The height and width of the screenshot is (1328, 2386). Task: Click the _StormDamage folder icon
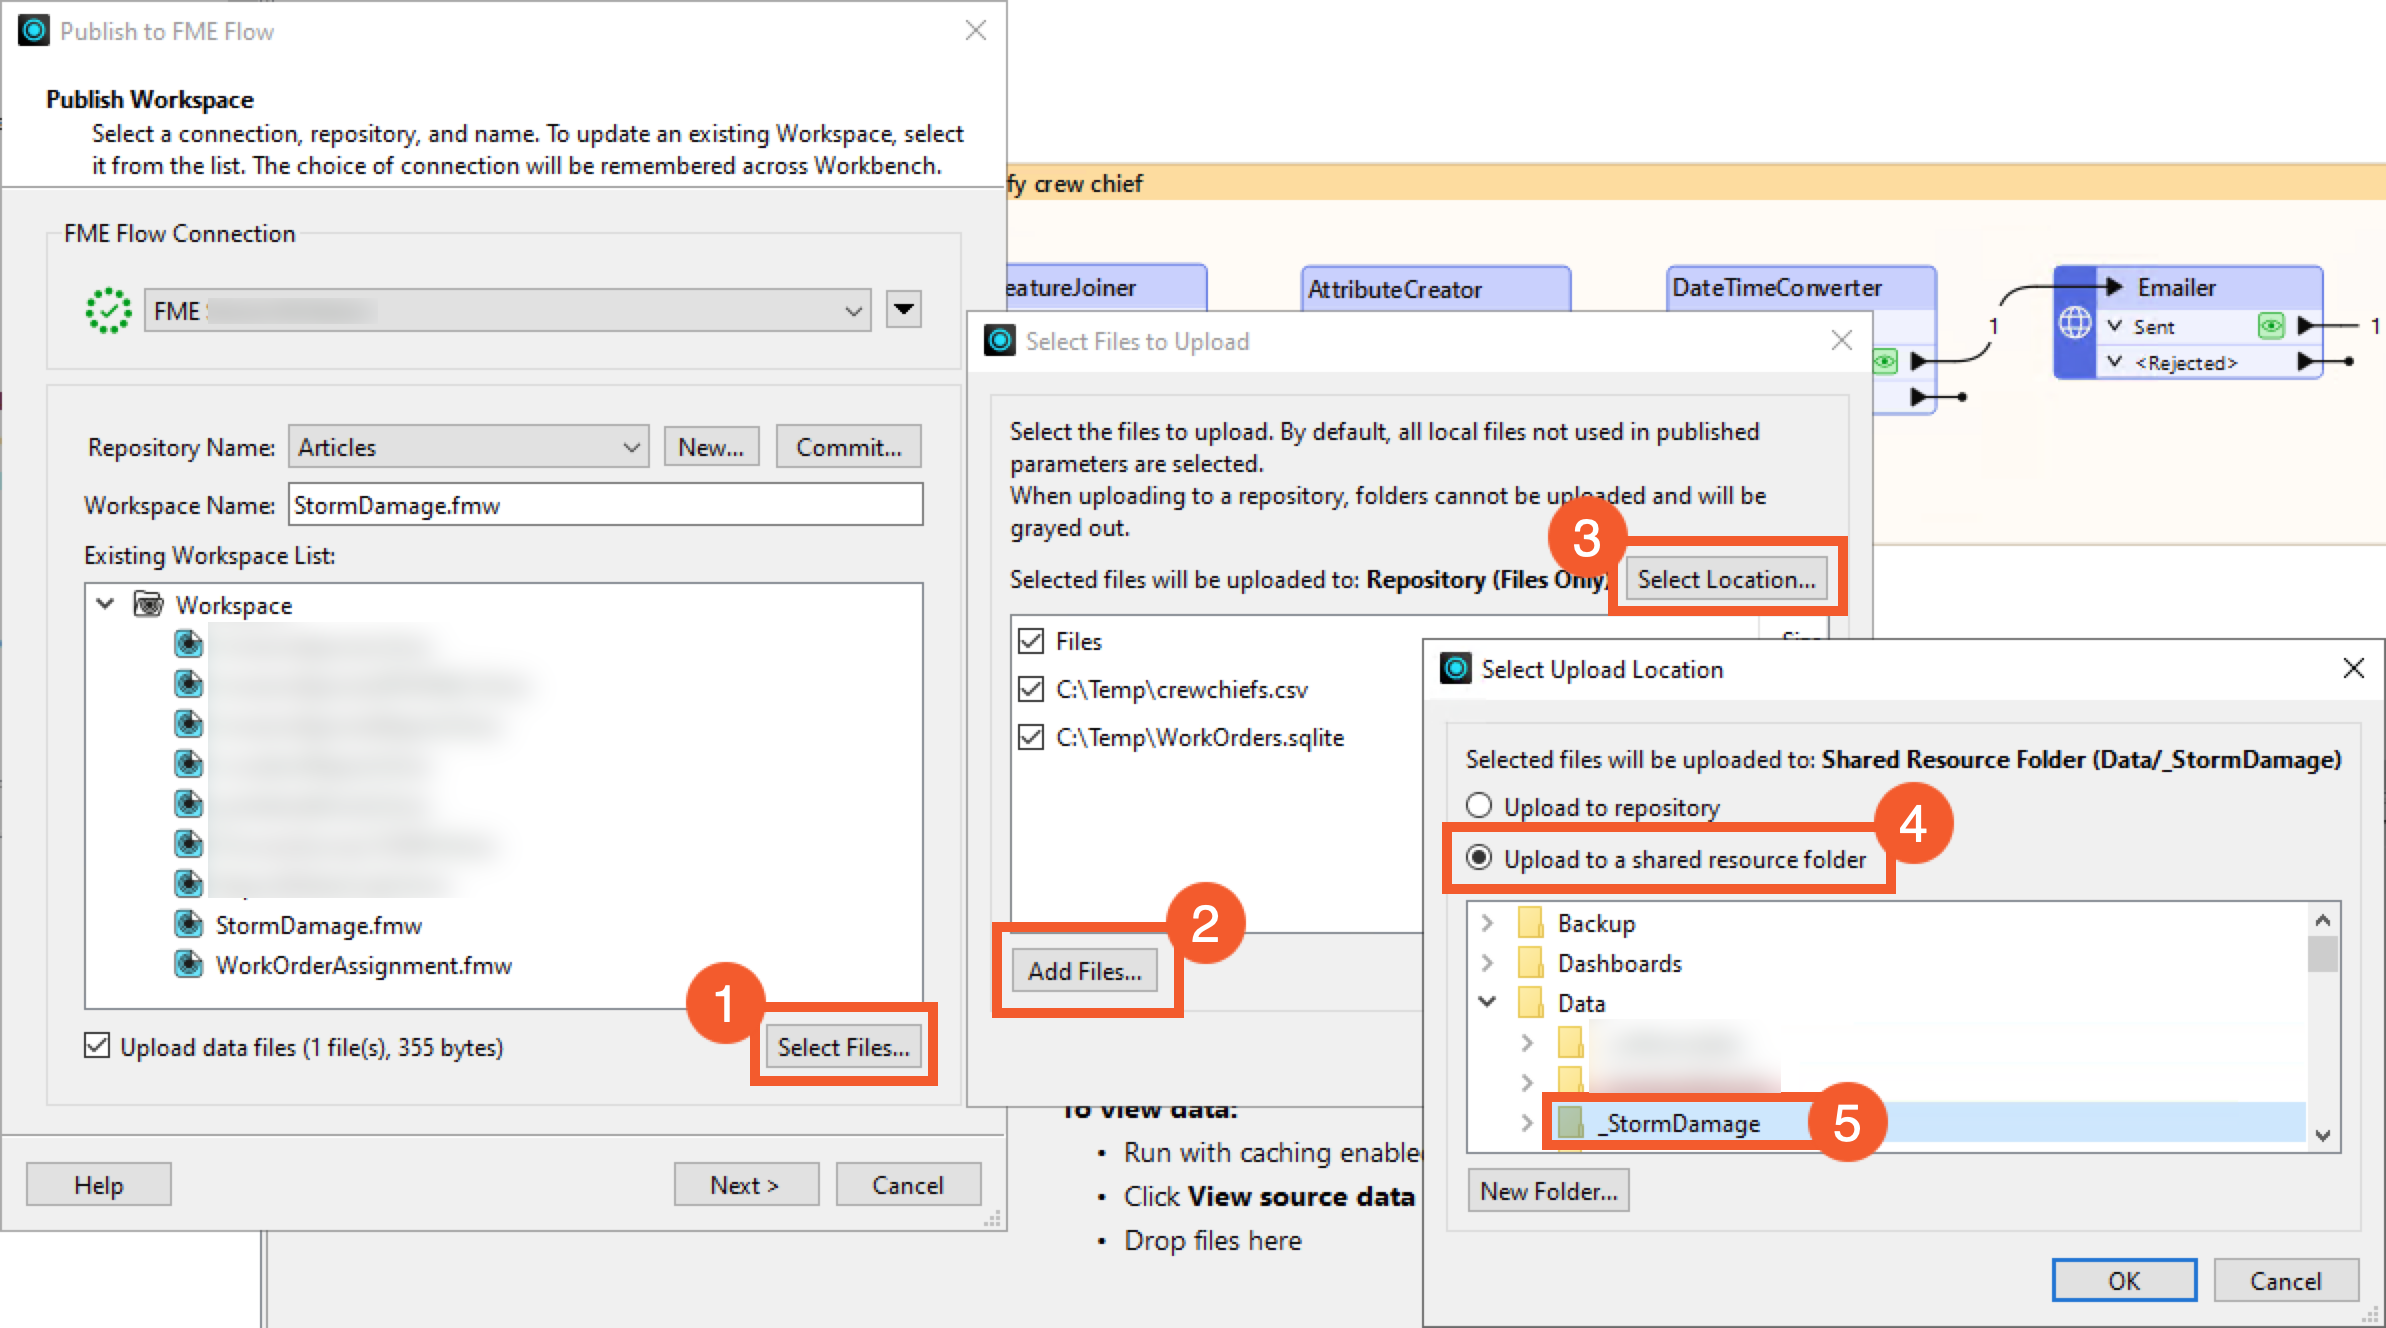[x=1570, y=1122]
